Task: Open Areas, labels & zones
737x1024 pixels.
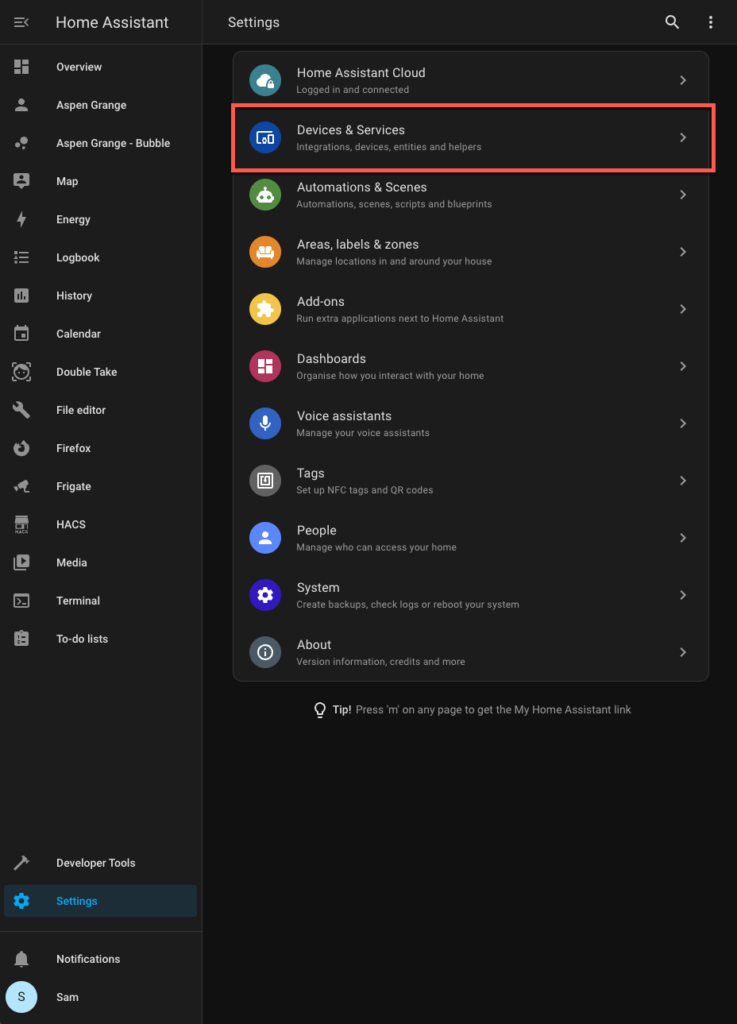Action: point(471,252)
